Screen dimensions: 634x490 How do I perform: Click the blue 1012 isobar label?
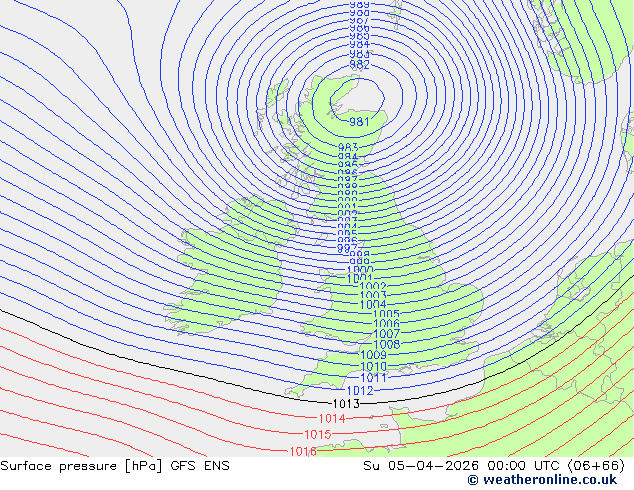point(360,391)
